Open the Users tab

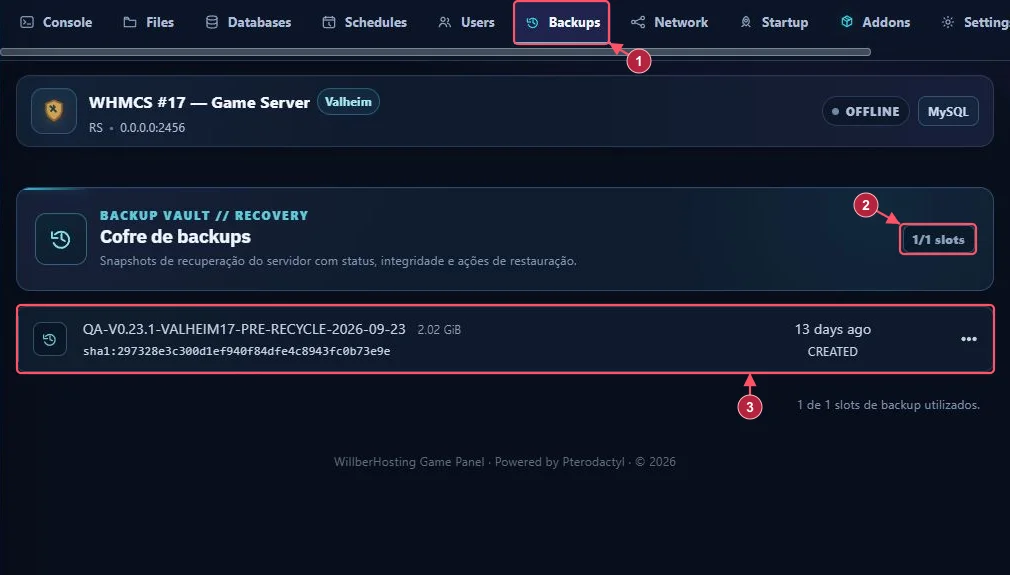click(x=466, y=23)
